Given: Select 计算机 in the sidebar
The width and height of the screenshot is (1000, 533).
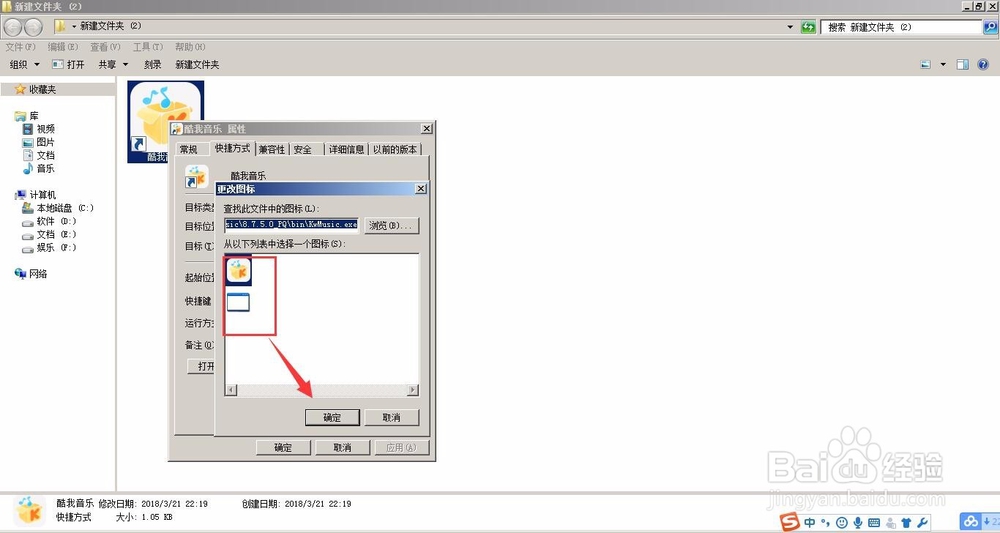Looking at the screenshot, I should coord(36,195).
